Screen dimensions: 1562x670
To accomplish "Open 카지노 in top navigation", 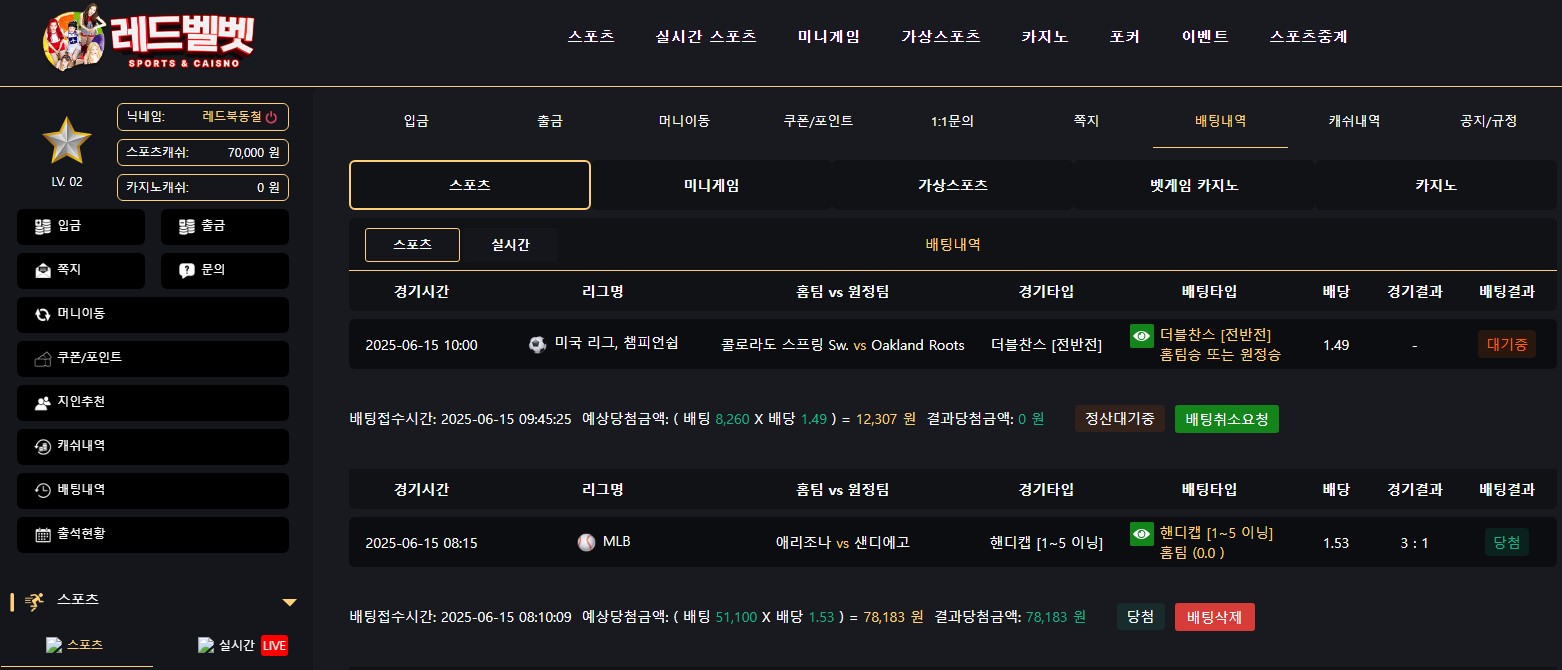I will click(x=1045, y=37).
